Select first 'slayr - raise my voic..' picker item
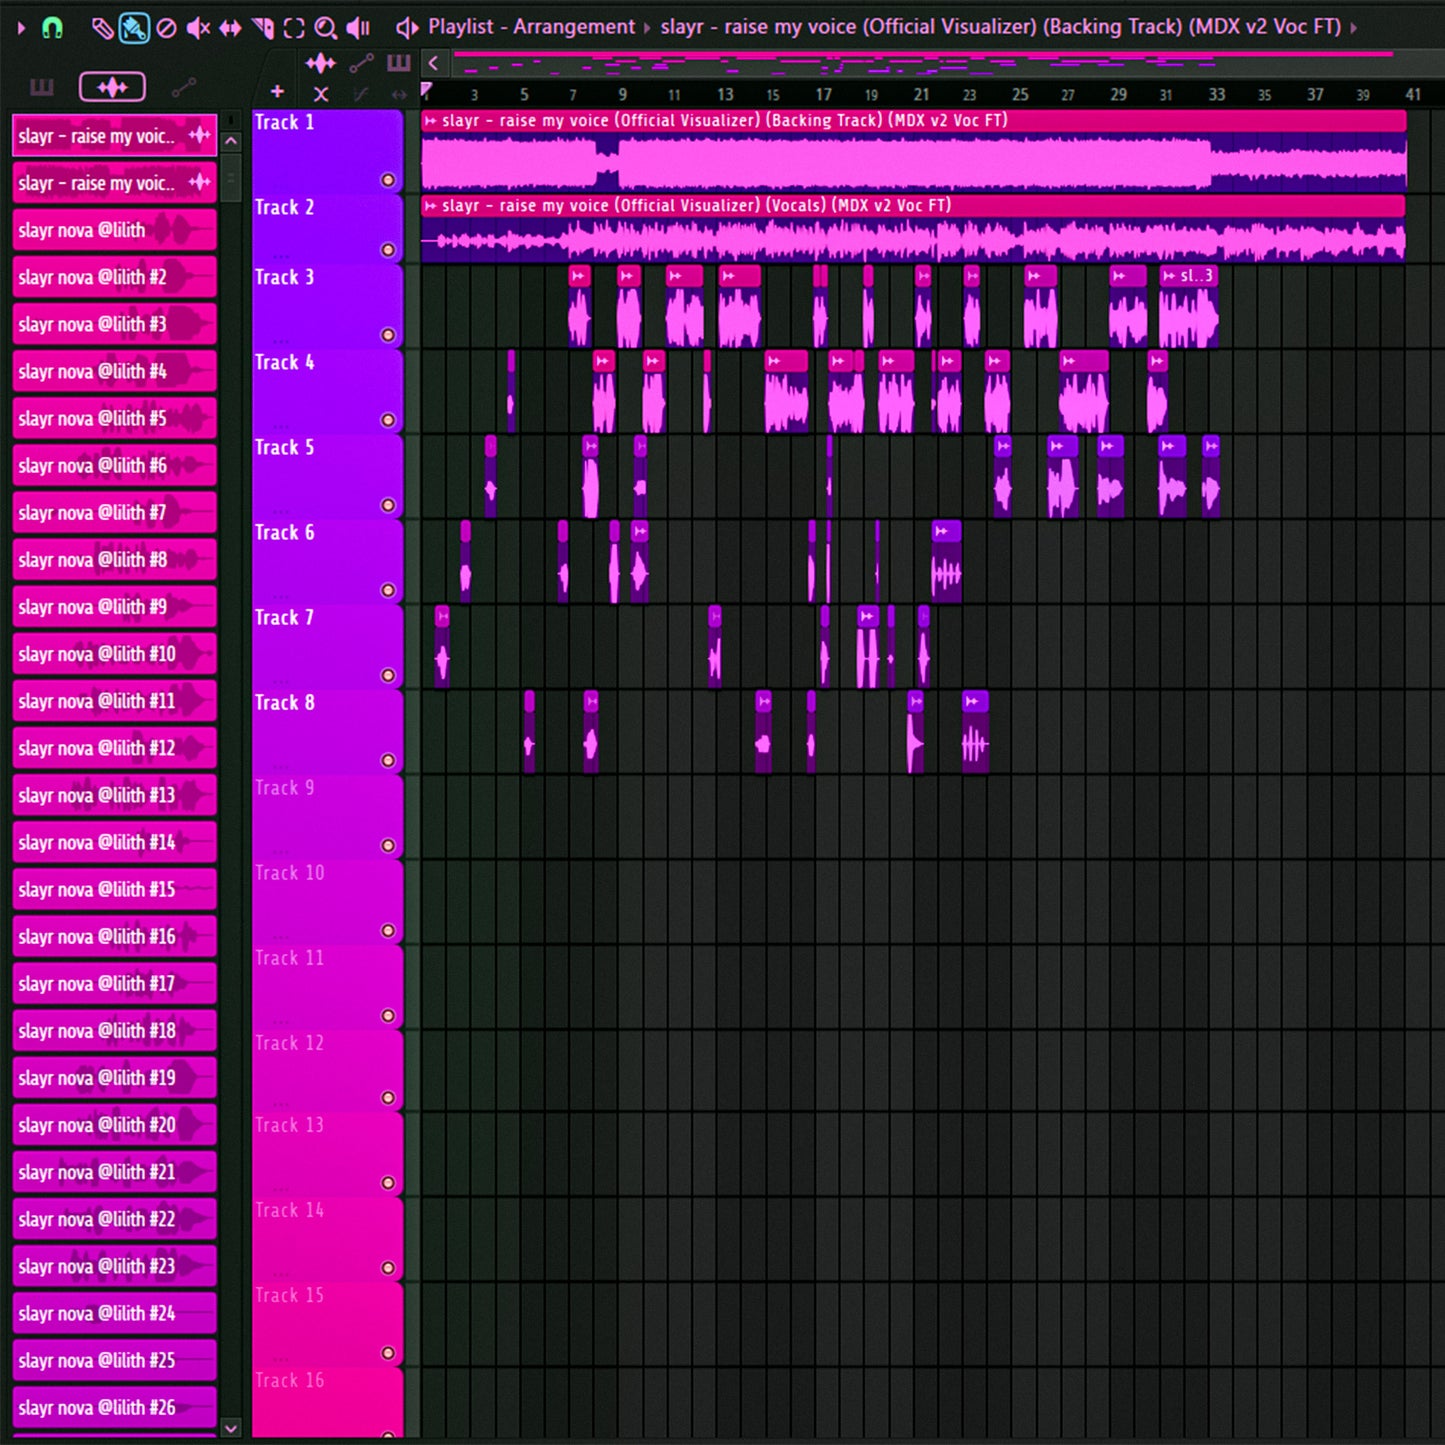This screenshot has height=1445, width=1445. 115,136
